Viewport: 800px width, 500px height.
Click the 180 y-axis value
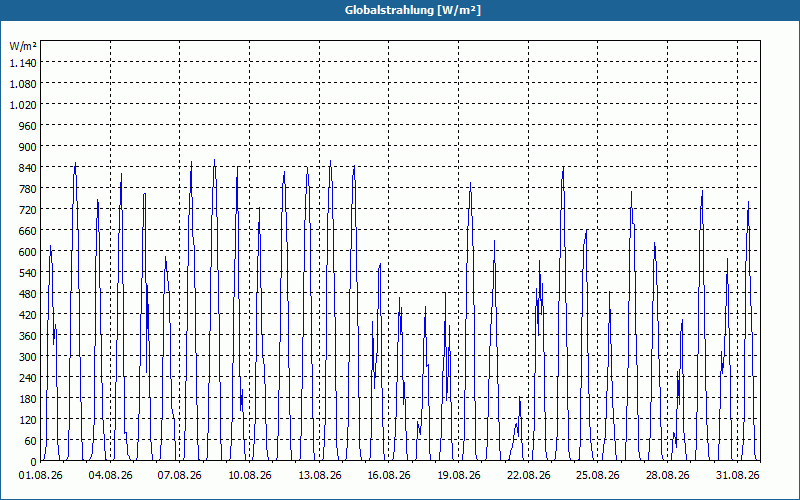(28, 399)
